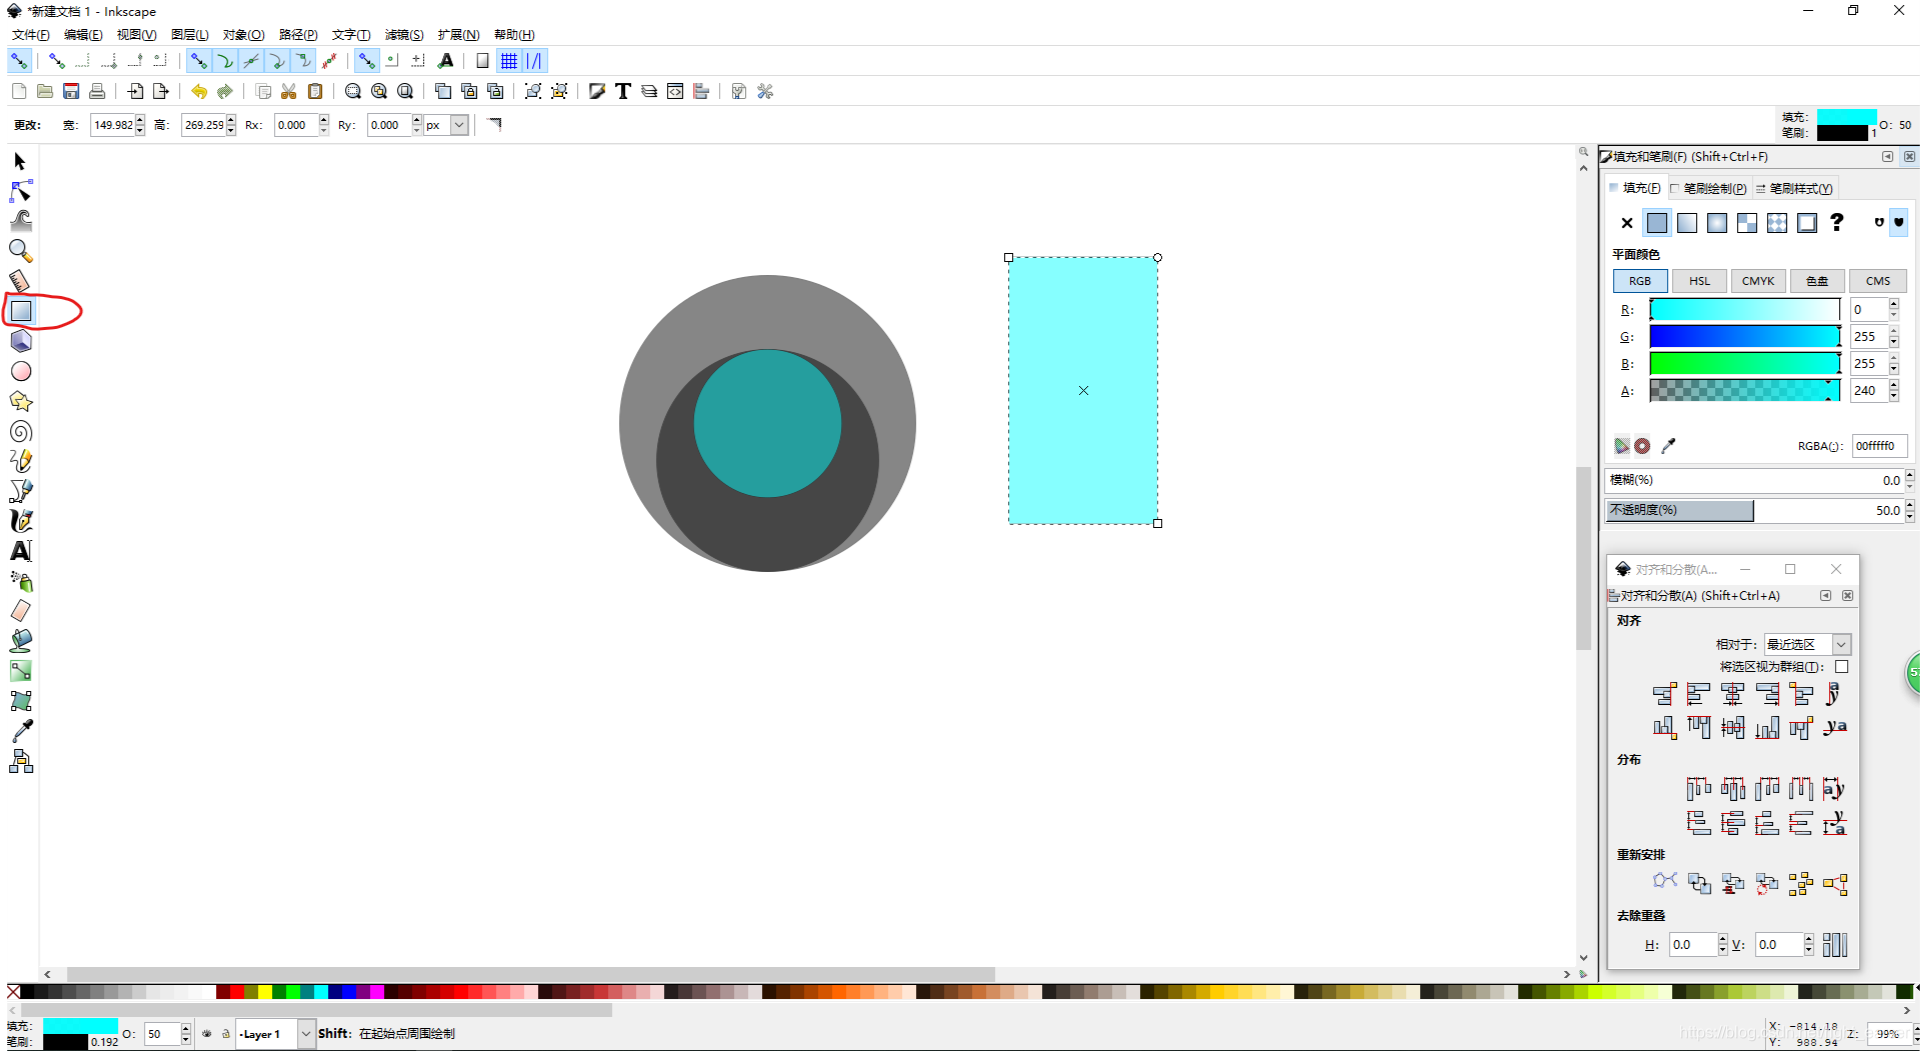Increase the zoom percentage spinner

pos(1915,1028)
